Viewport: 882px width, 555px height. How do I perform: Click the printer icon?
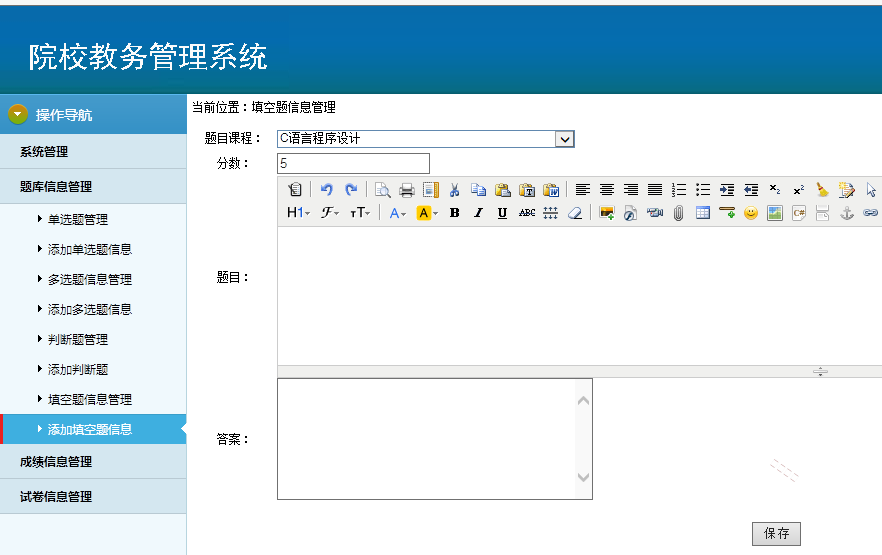(x=407, y=189)
